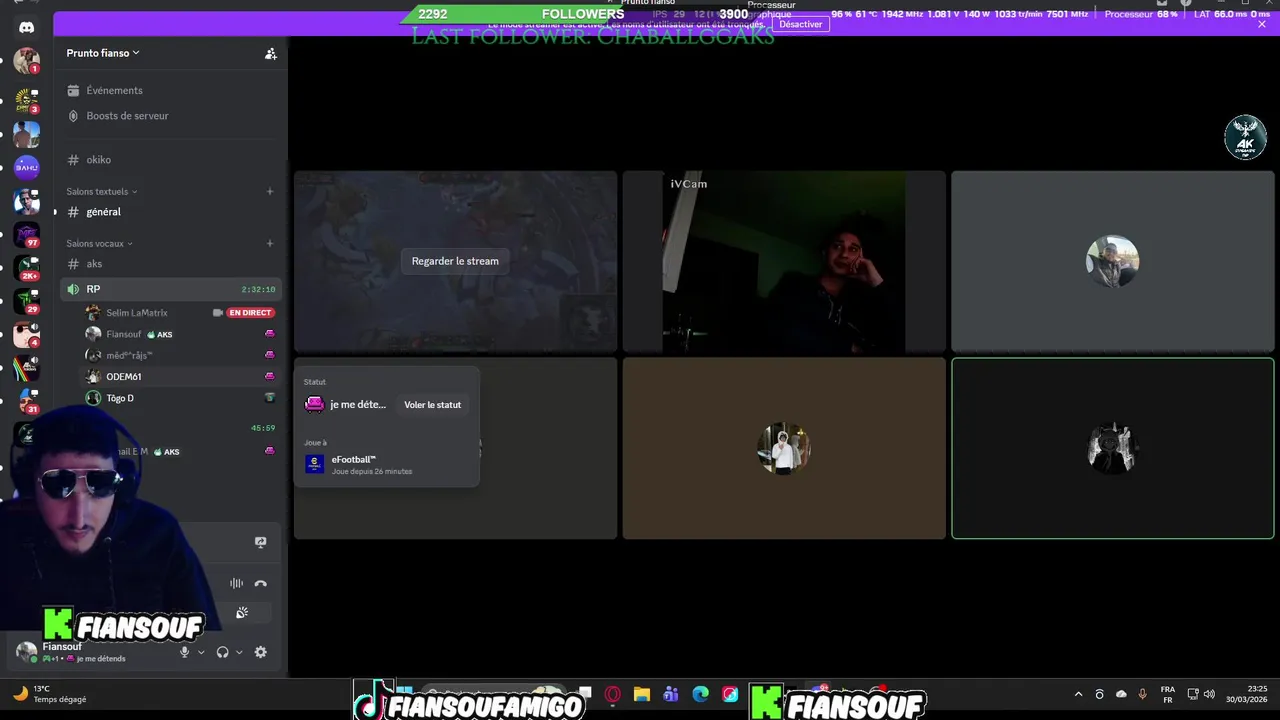Invite people using the add-member icon
Screen dimensions: 1280x720
click(270, 54)
